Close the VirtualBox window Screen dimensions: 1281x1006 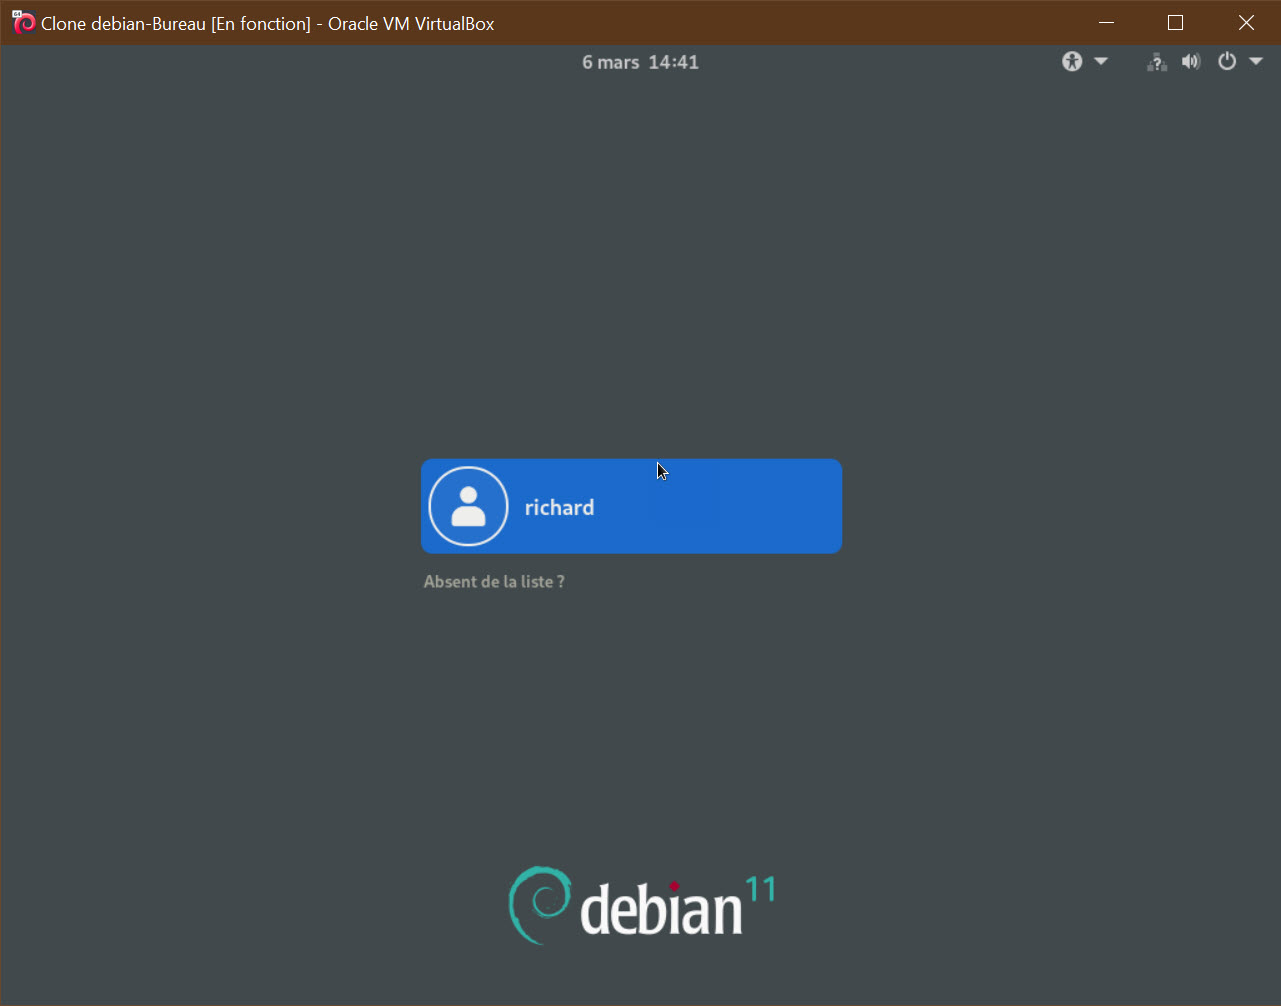(x=1246, y=23)
